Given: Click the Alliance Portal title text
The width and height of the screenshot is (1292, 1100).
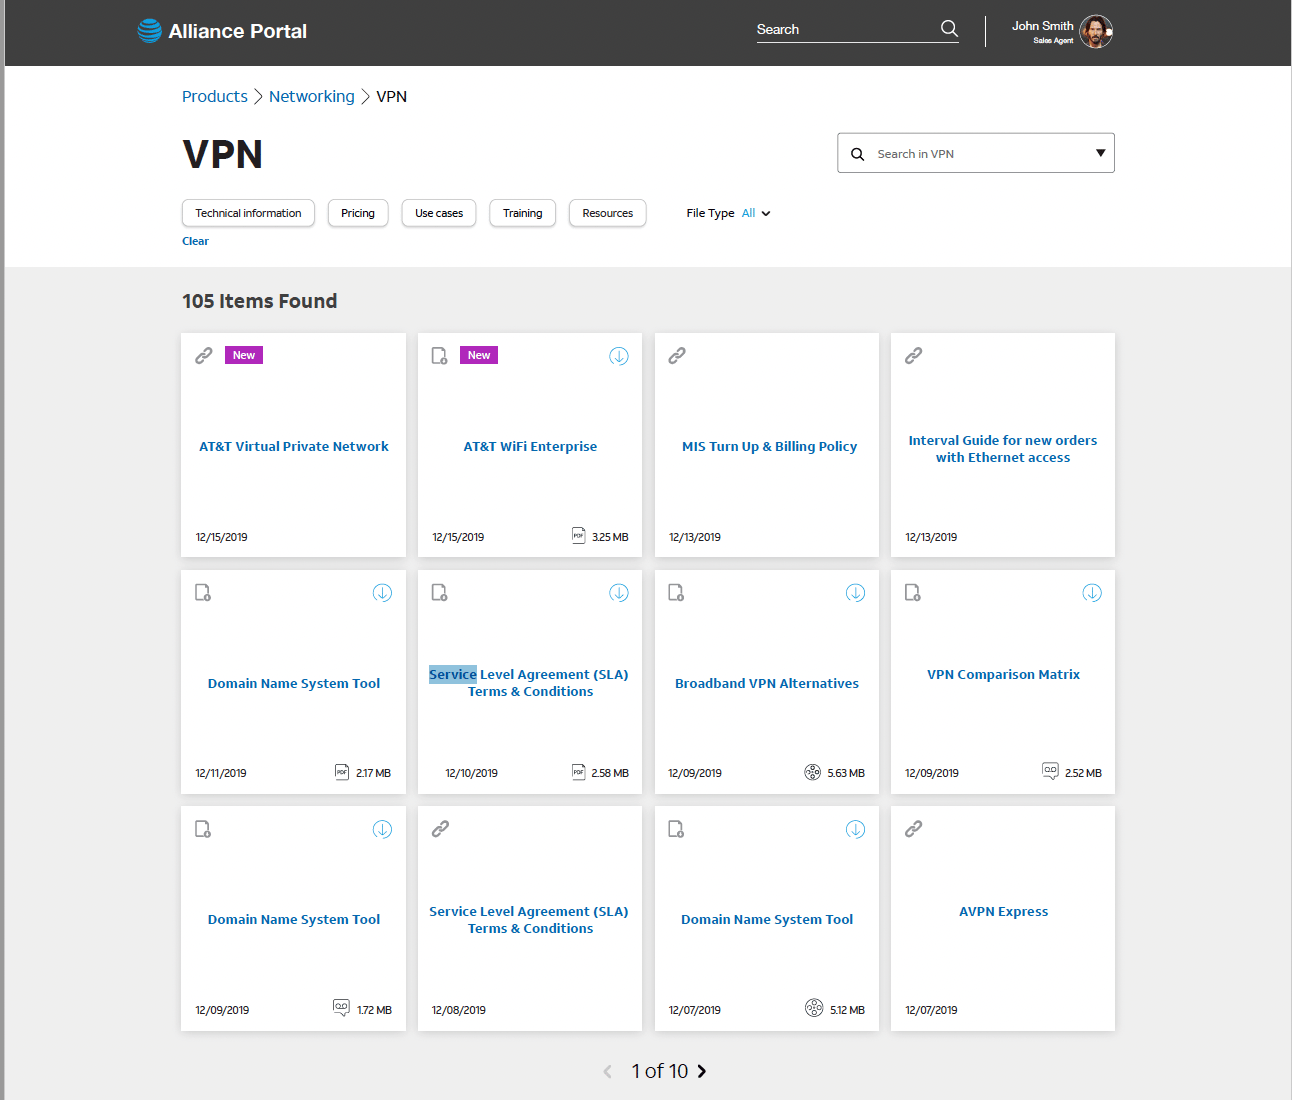Looking at the screenshot, I should tap(238, 31).
